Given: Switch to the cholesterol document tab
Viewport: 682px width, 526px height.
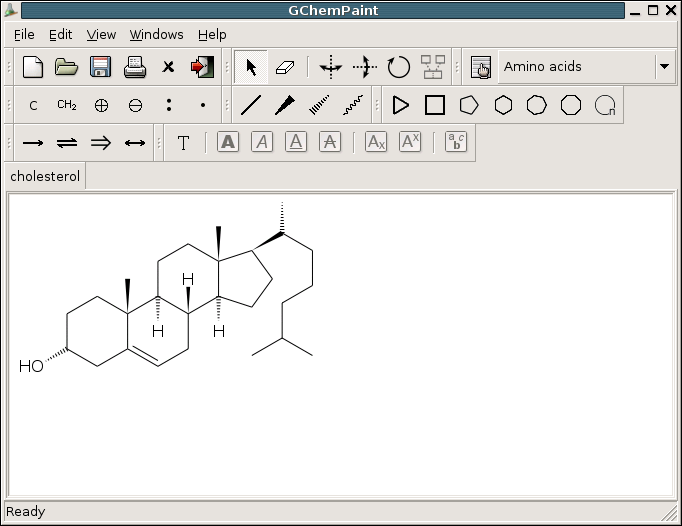Looking at the screenshot, I should click(x=45, y=177).
